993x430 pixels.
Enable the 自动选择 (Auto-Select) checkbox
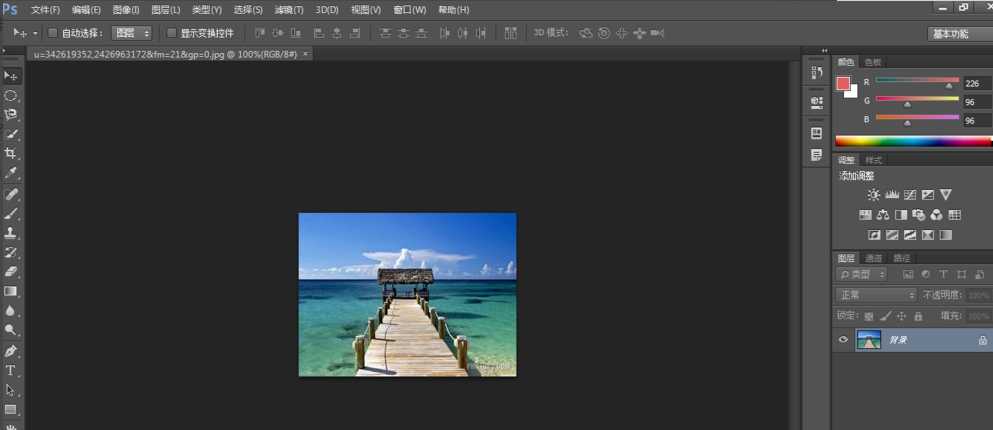tap(53, 33)
